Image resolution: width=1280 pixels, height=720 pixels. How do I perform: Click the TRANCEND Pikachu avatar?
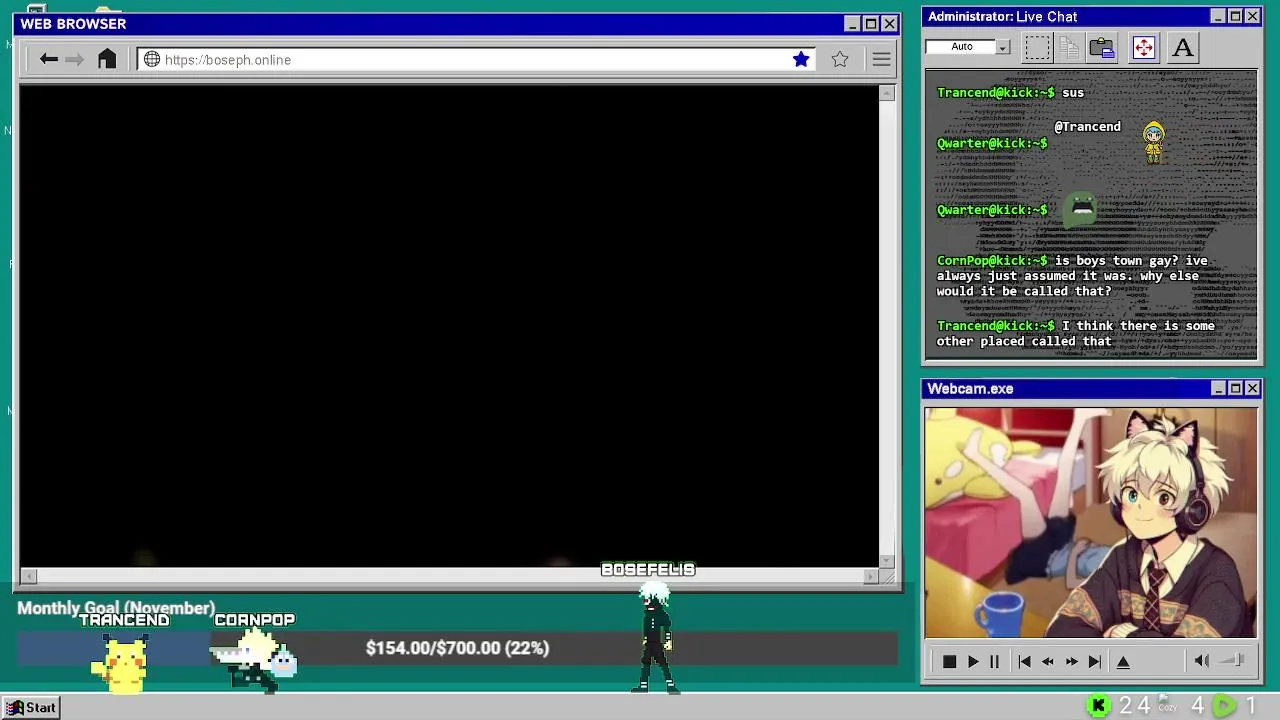click(123, 663)
